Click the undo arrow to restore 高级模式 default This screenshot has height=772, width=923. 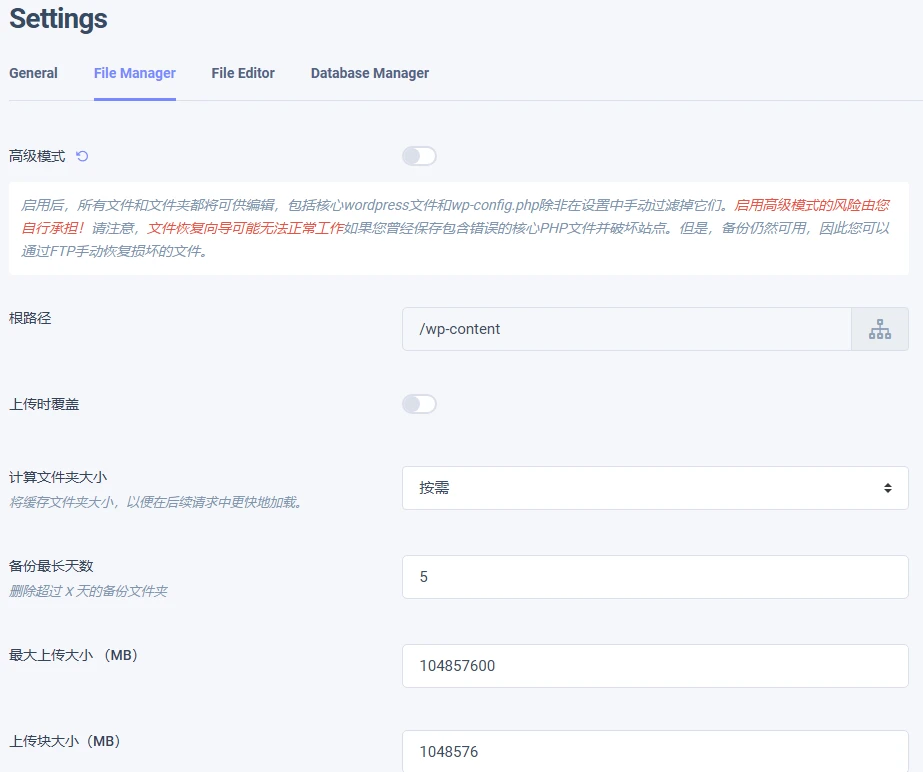pos(81,156)
